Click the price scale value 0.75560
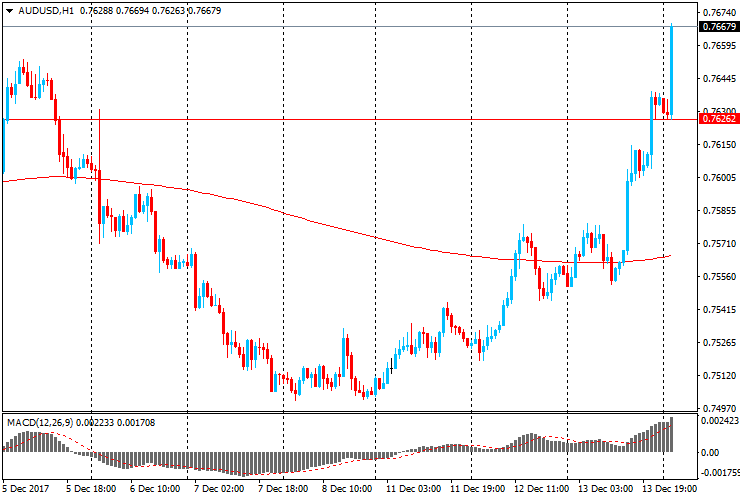Image resolution: width=740 pixels, height=500 pixels. click(x=719, y=277)
